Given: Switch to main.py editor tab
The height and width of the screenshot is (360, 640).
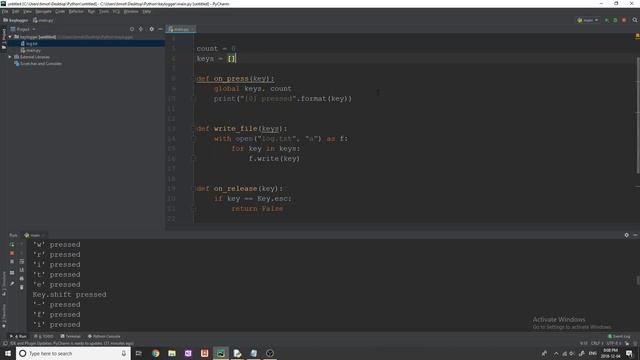Looking at the screenshot, I should pos(180,29).
